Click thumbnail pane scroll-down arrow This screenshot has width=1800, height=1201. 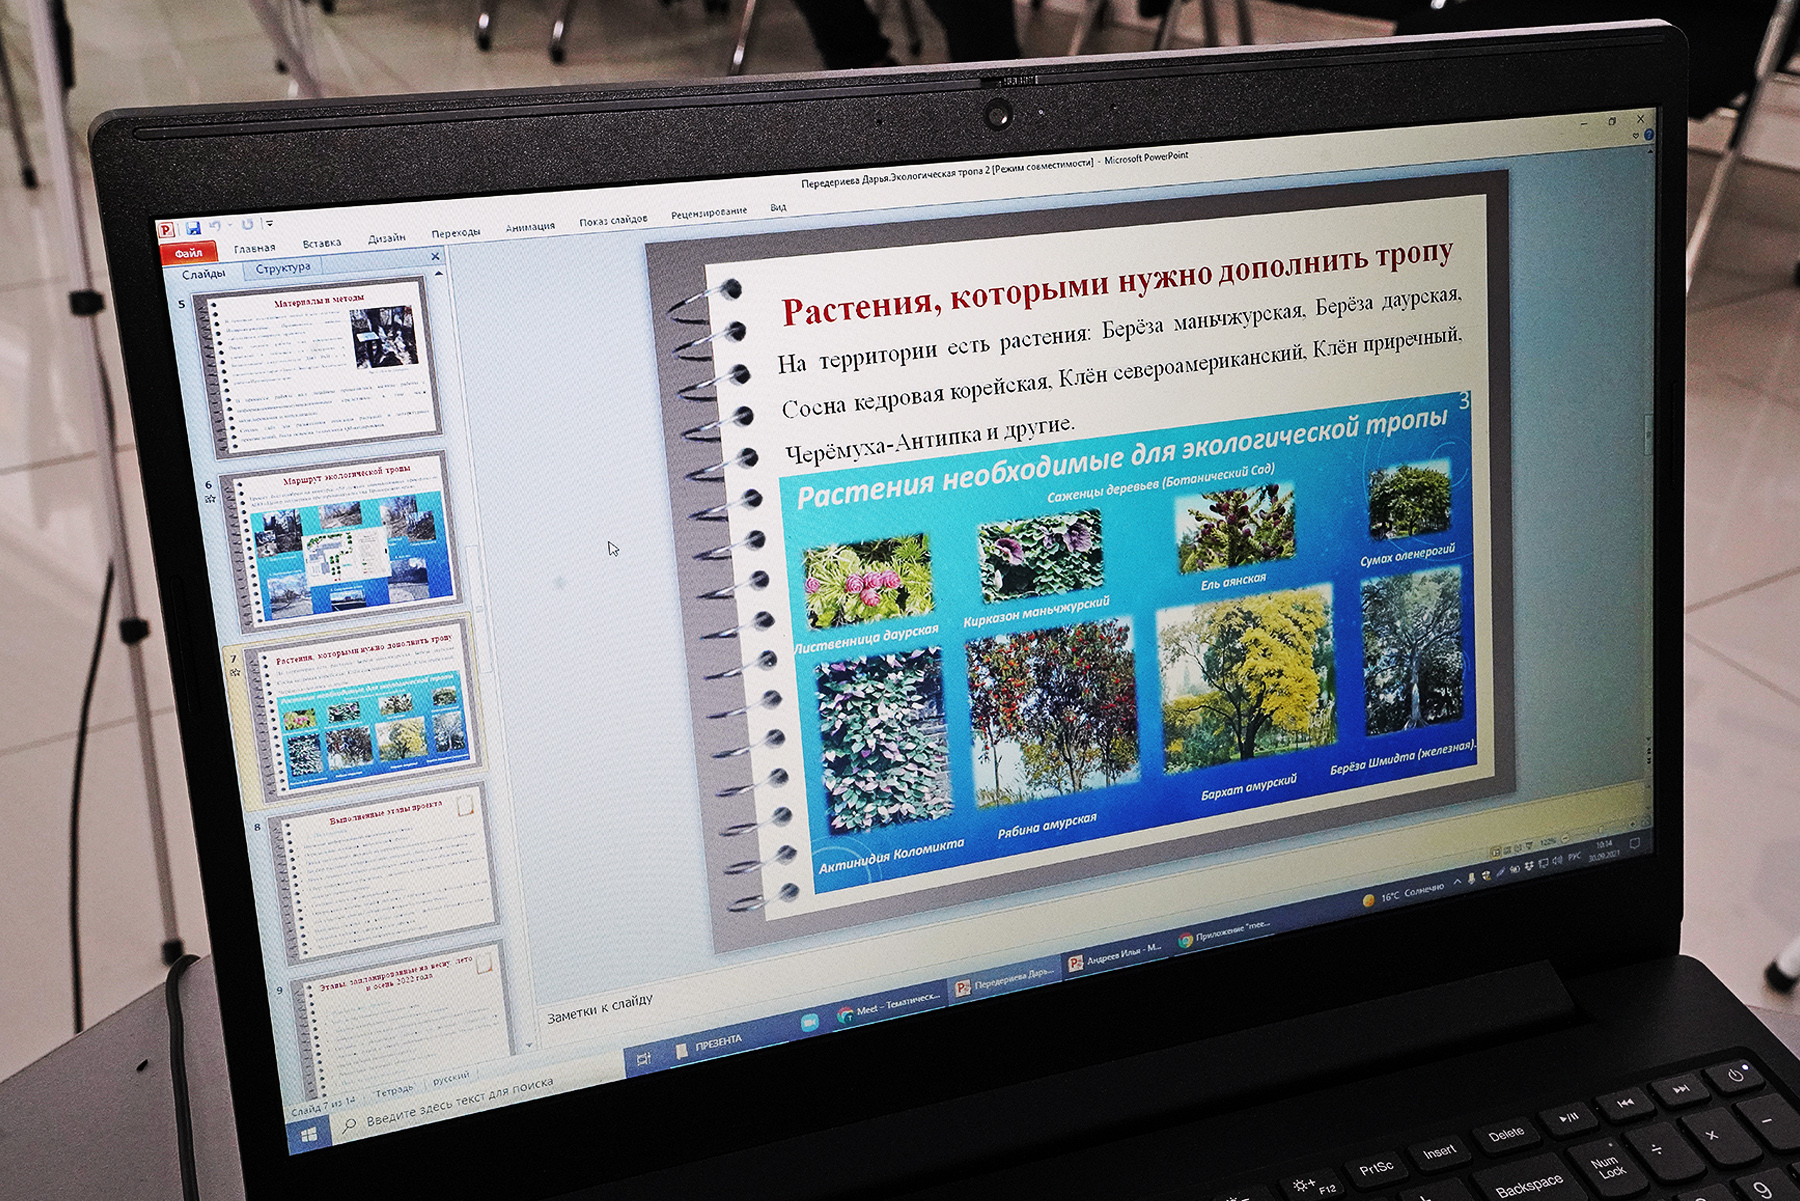[530, 1044]
